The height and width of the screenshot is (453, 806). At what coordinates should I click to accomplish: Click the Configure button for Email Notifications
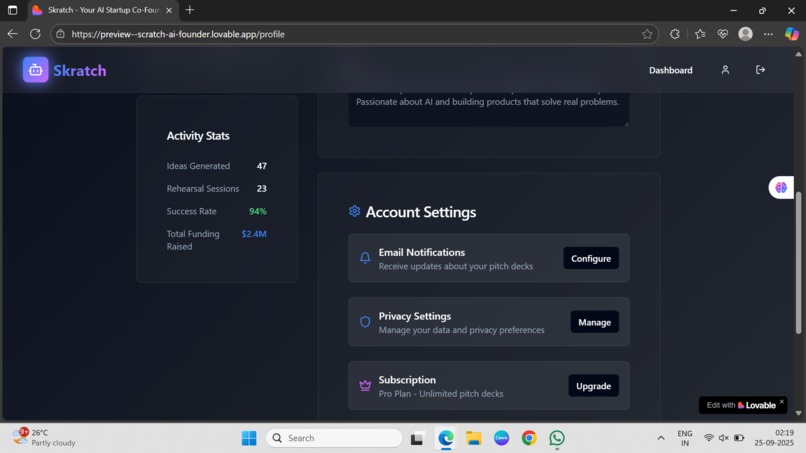[x=591, y=258]
